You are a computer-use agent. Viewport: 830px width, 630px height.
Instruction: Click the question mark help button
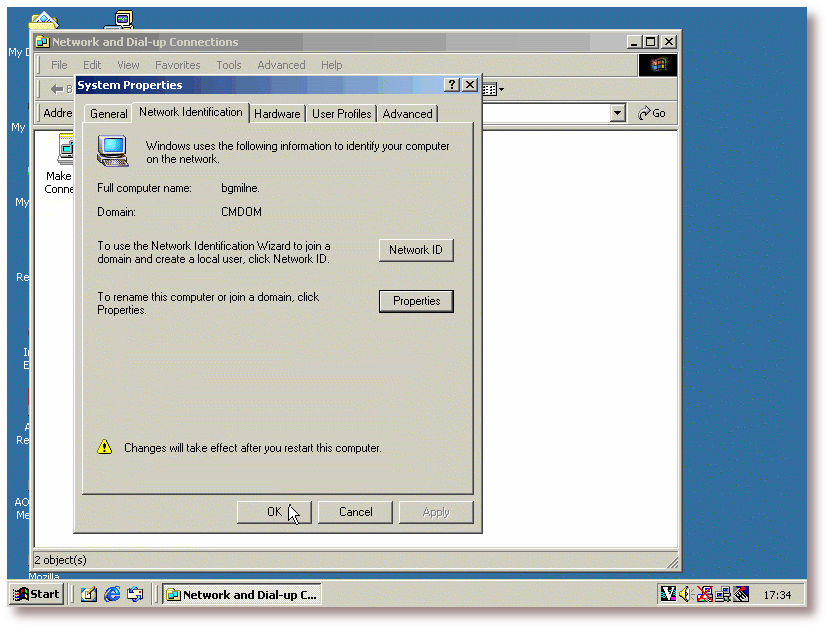tap(451, 85)
